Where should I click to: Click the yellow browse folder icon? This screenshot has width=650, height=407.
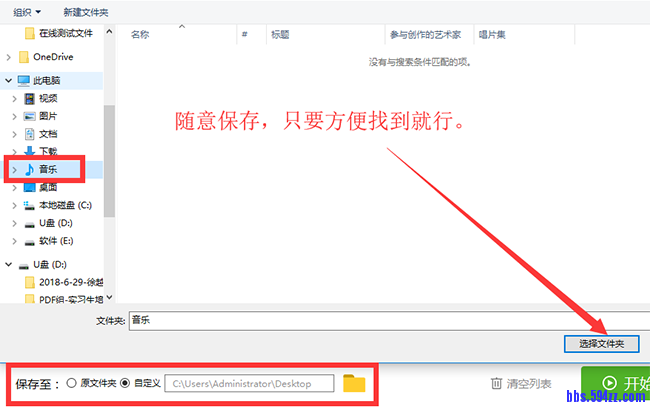click(x=354, y=383)
